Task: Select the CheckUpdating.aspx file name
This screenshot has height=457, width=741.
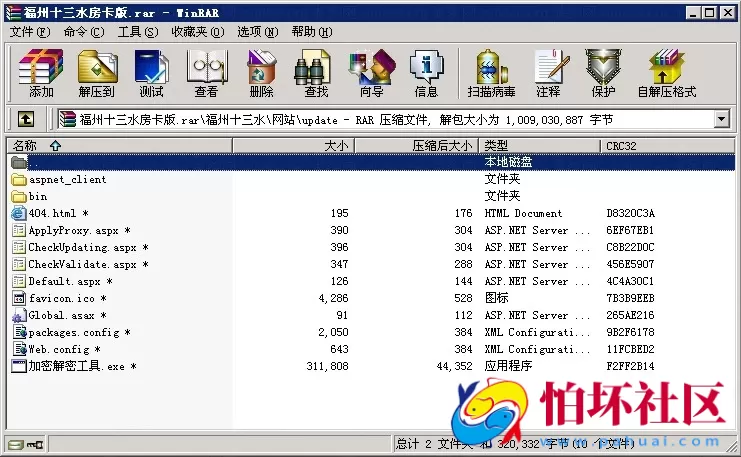Action: [88, 247]
